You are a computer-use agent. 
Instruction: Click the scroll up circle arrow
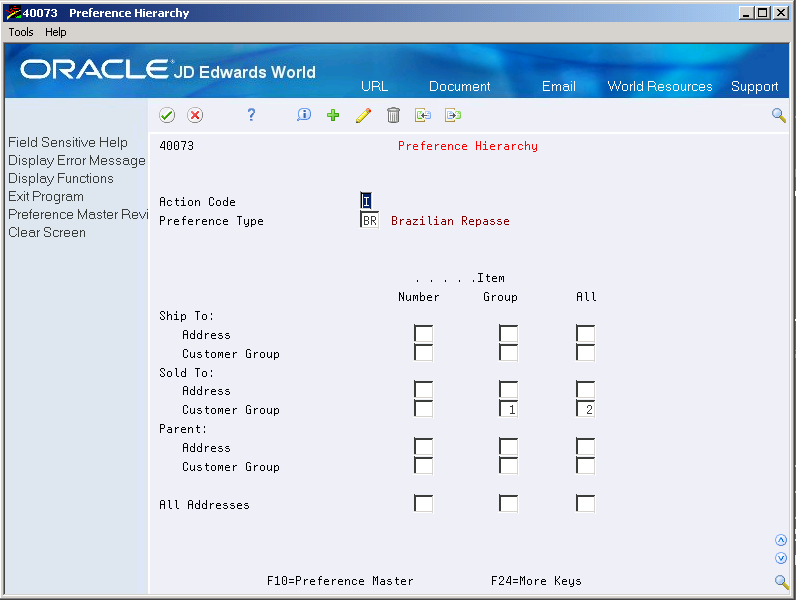[x=781, y=540]
